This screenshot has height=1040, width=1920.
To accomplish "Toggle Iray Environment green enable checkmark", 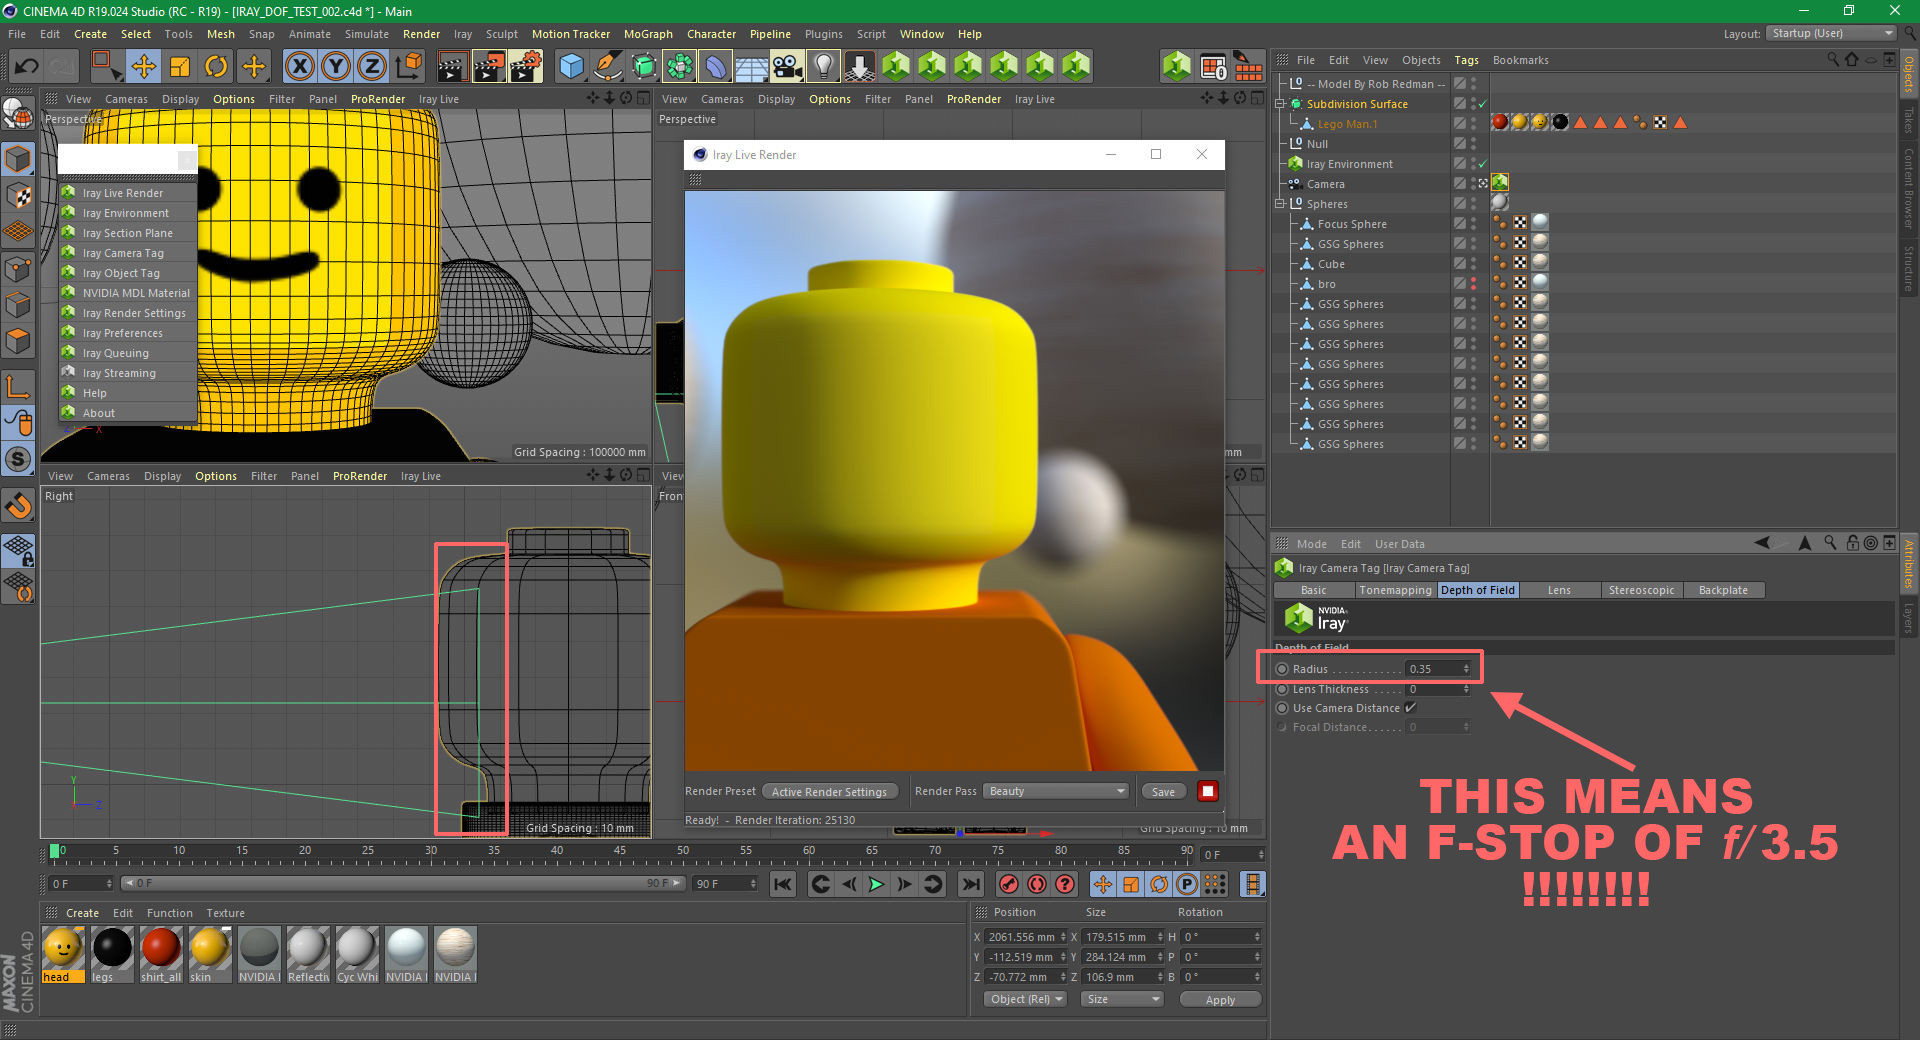I will (x=1483, y=164).
